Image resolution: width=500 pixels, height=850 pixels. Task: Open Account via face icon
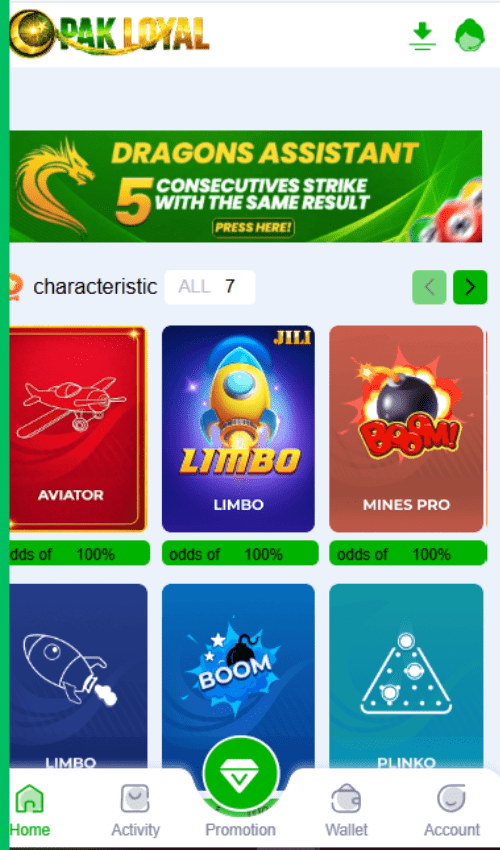point(452,798)
